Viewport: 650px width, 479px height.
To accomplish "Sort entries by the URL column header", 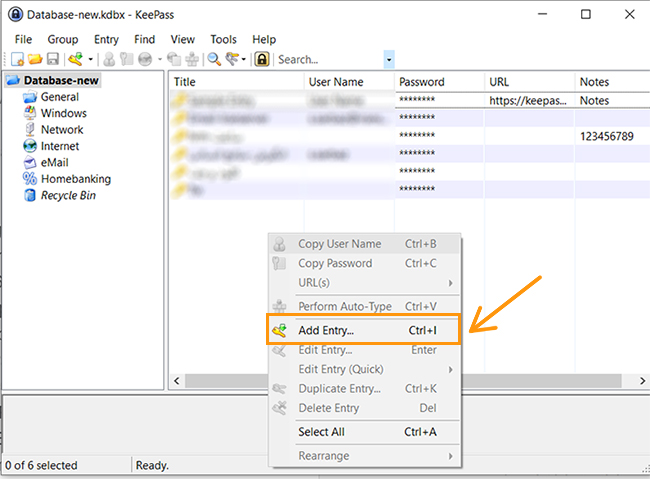I will tap(530, 82).
